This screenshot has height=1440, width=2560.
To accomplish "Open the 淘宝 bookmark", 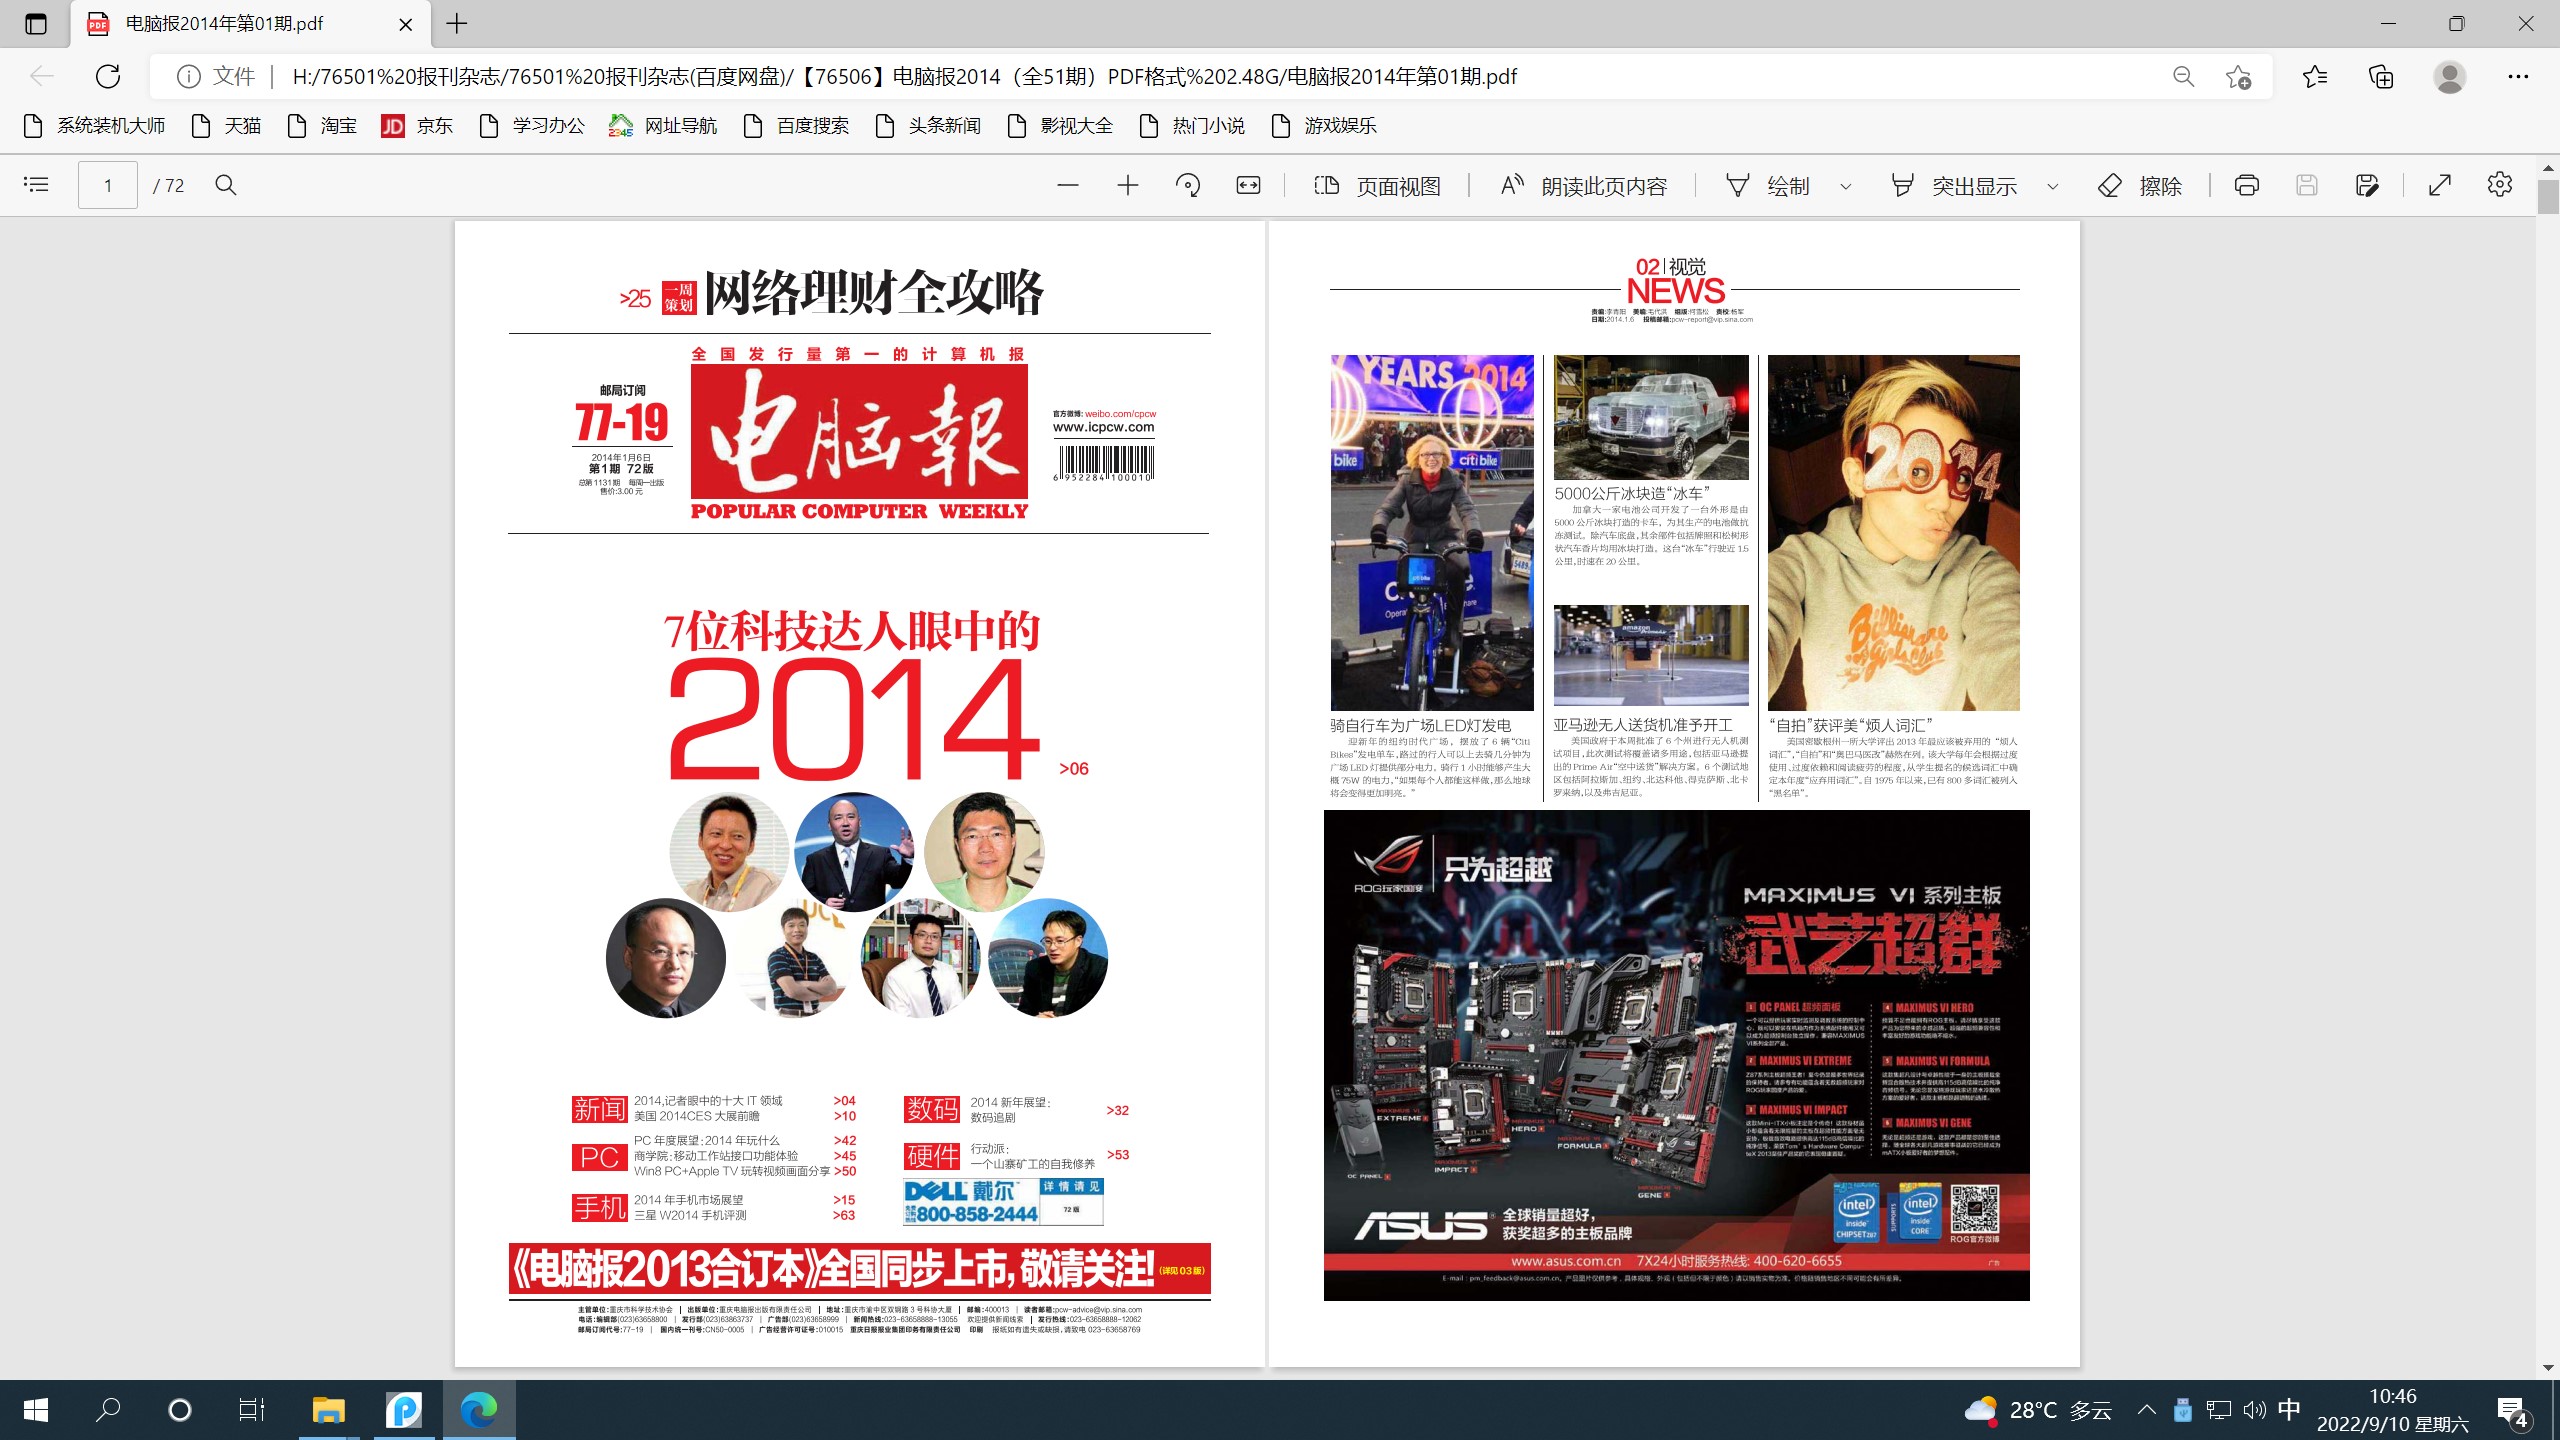I will pyautogui.click(x=322, y=126).
